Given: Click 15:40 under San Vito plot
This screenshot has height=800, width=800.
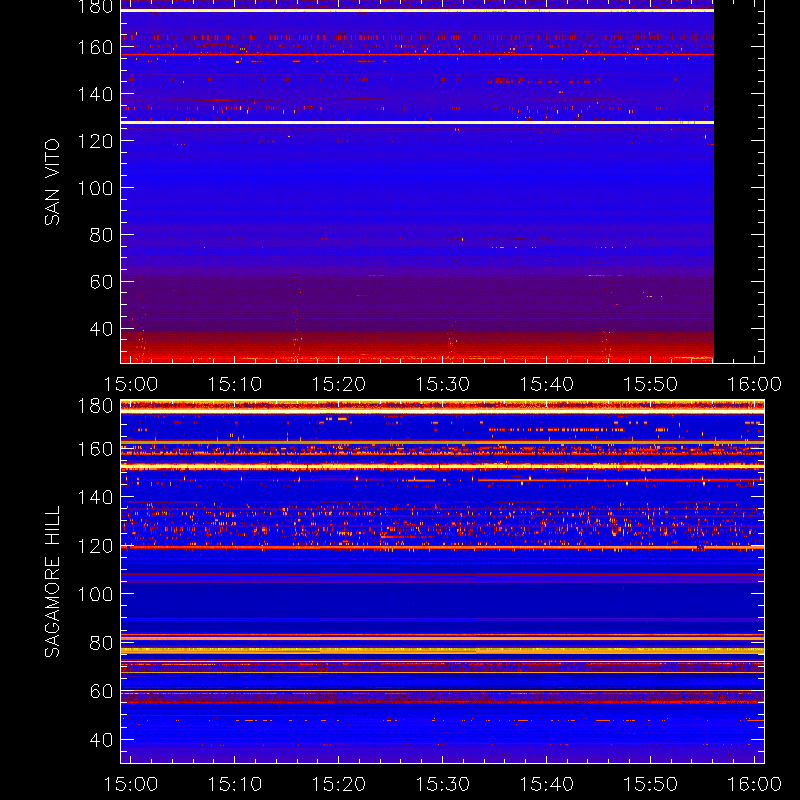Looking at the screenshot, I should click(546, 384).
